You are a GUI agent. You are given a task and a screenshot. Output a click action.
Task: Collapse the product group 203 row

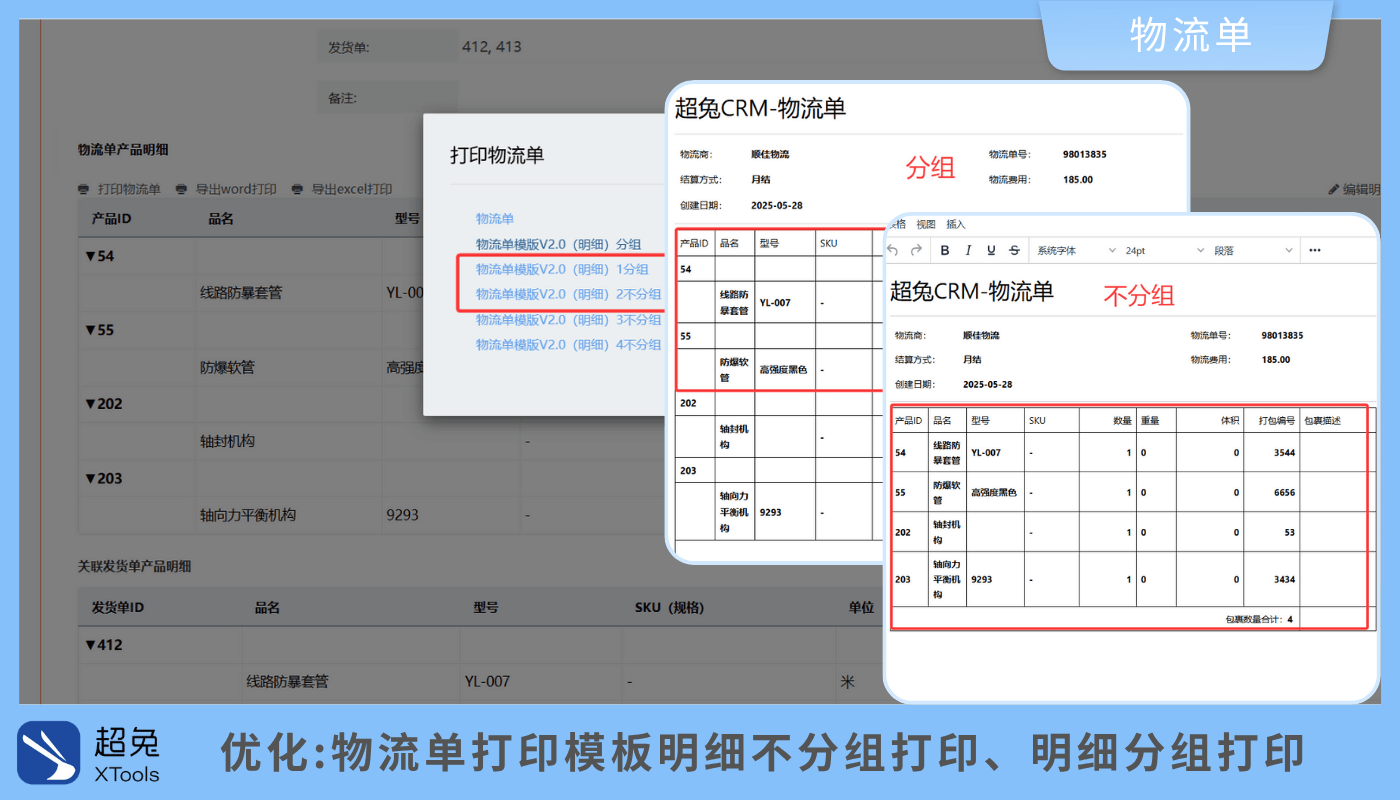pos(91,478)
